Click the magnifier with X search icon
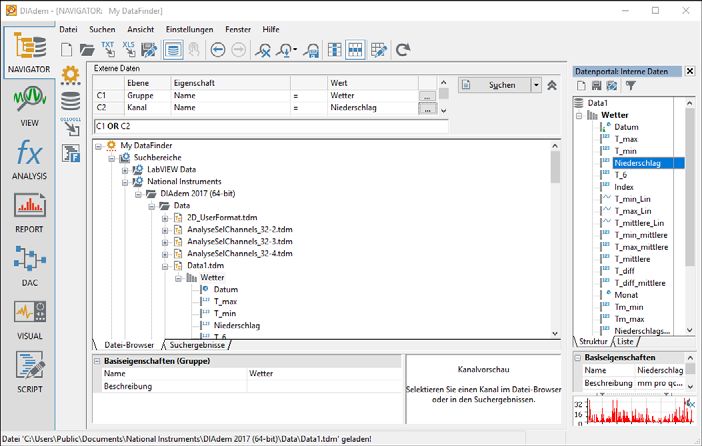This screenshot has height=446, width=702. [x=263, y=50]
